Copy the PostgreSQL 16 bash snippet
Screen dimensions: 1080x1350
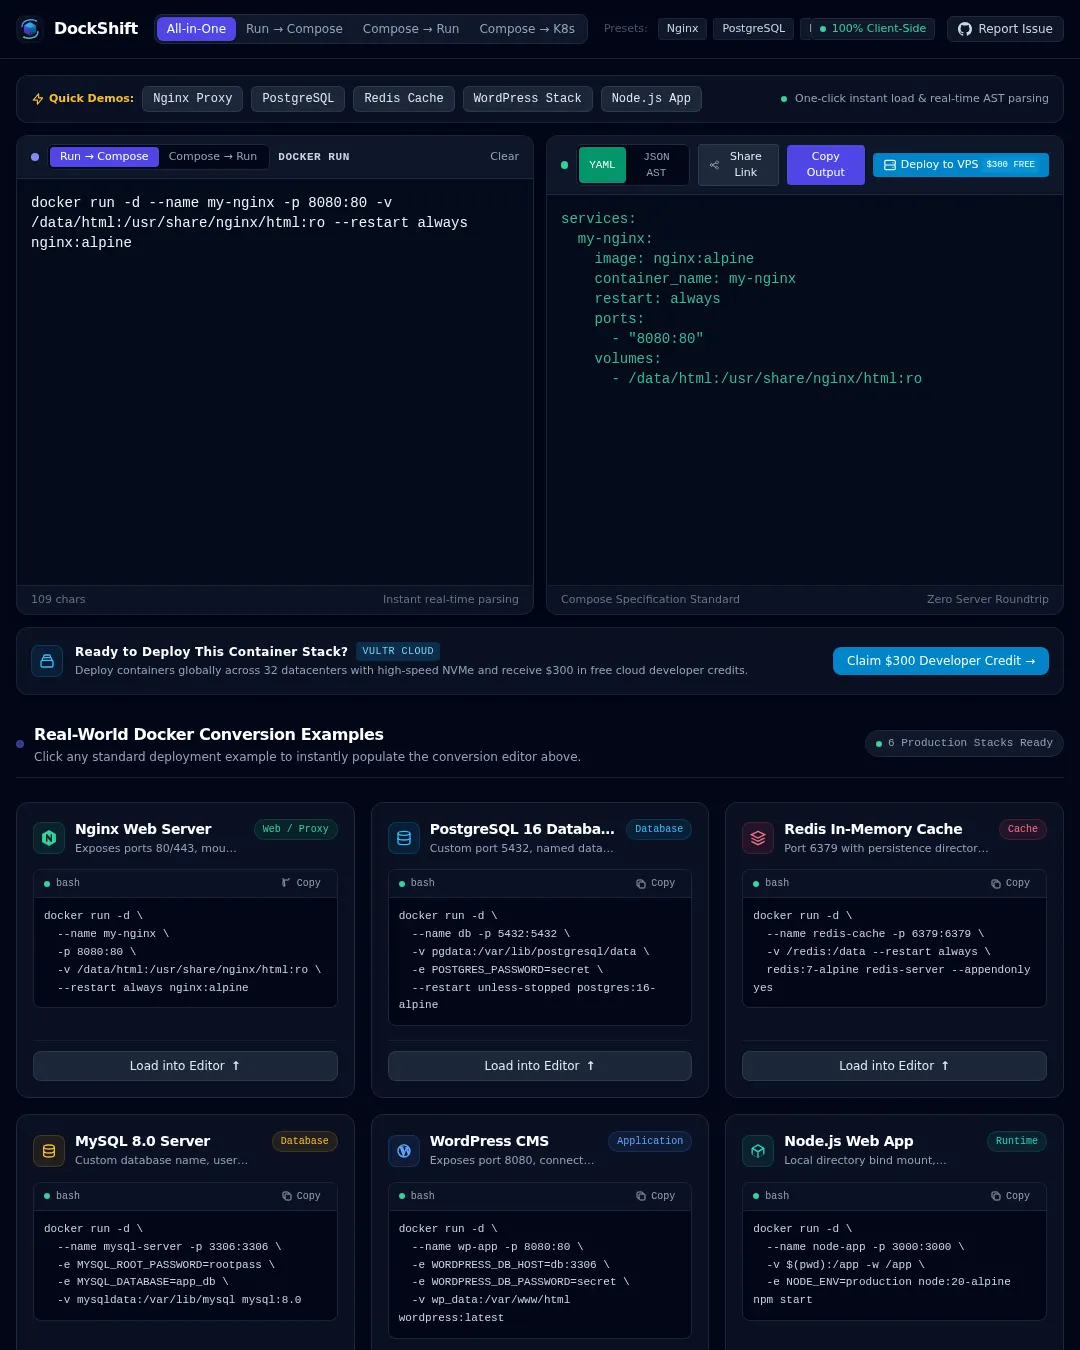click(656, 883)
